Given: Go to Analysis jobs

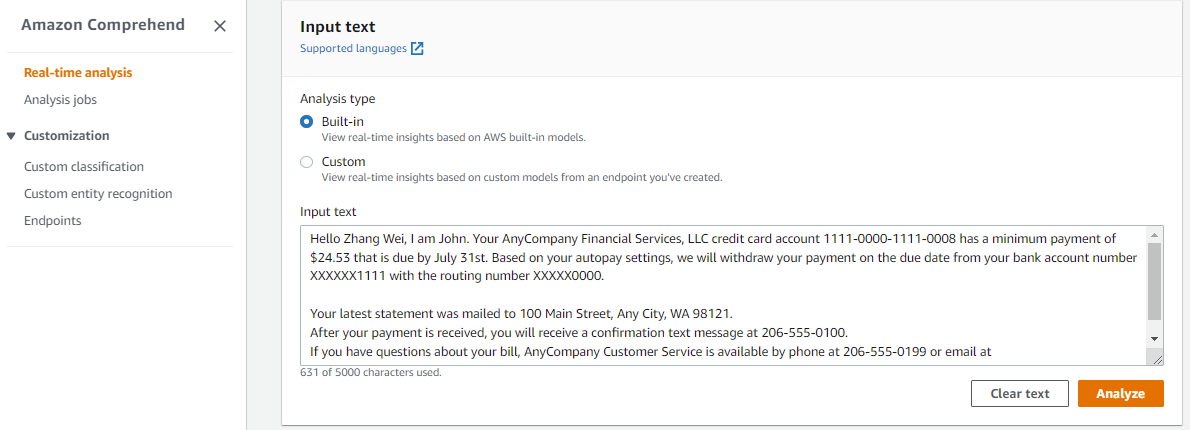Looking at the screenshot, I should point(60,99).
